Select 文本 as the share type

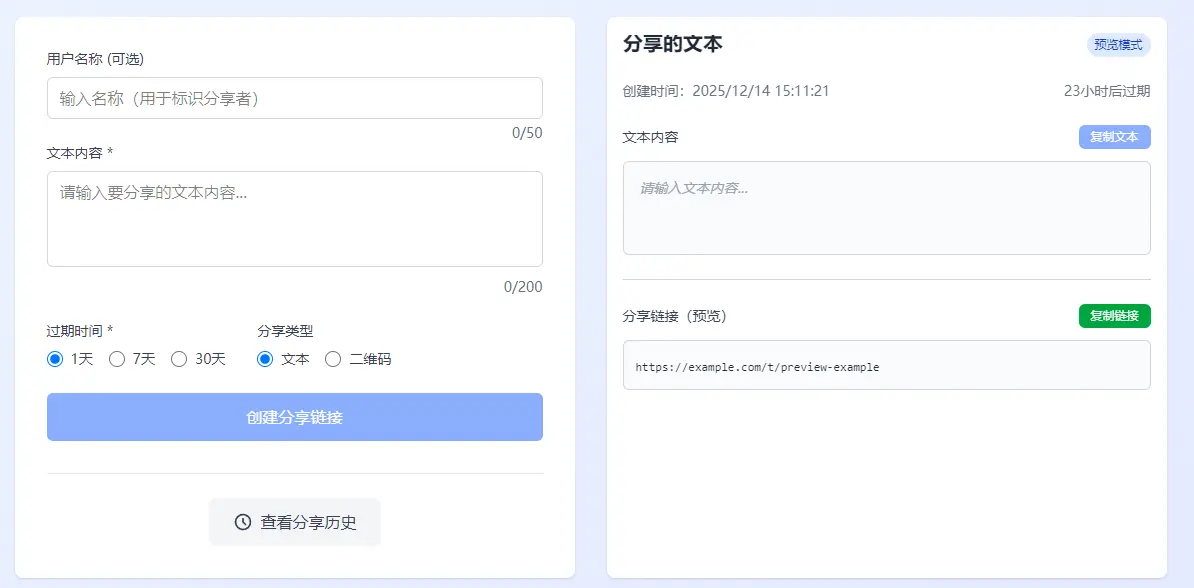(264, 358)
